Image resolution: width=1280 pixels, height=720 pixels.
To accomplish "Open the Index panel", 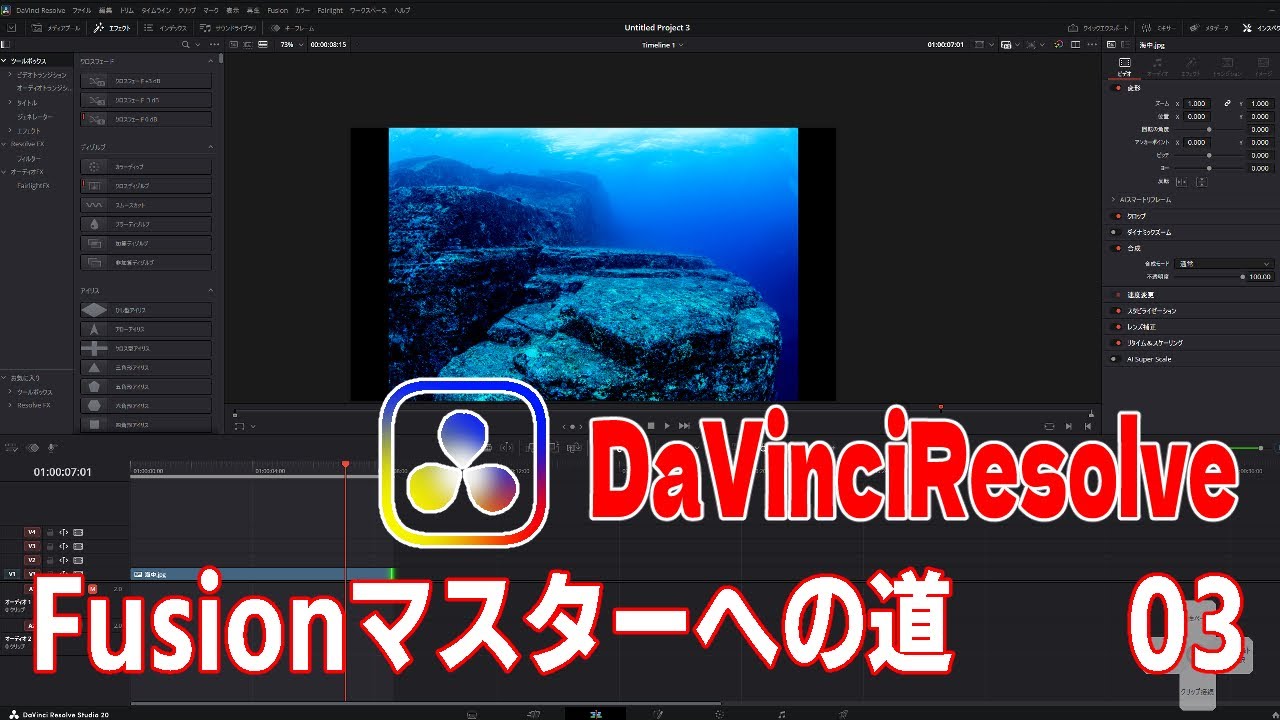I will 166,28.
